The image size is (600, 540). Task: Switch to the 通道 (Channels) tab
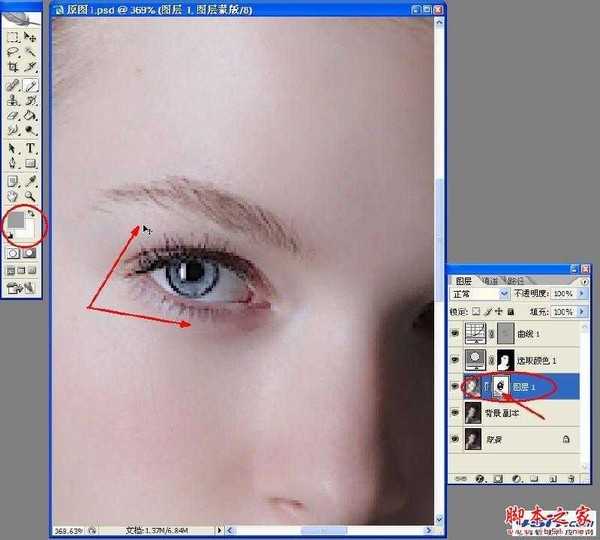coord(490,281)
